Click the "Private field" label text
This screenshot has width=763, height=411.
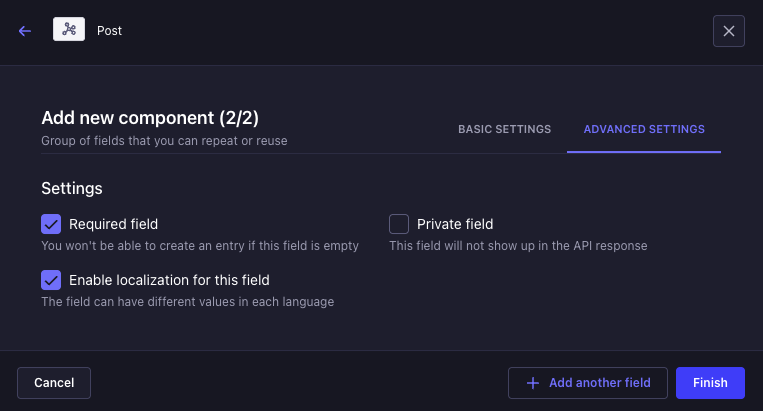click(455, 224)
